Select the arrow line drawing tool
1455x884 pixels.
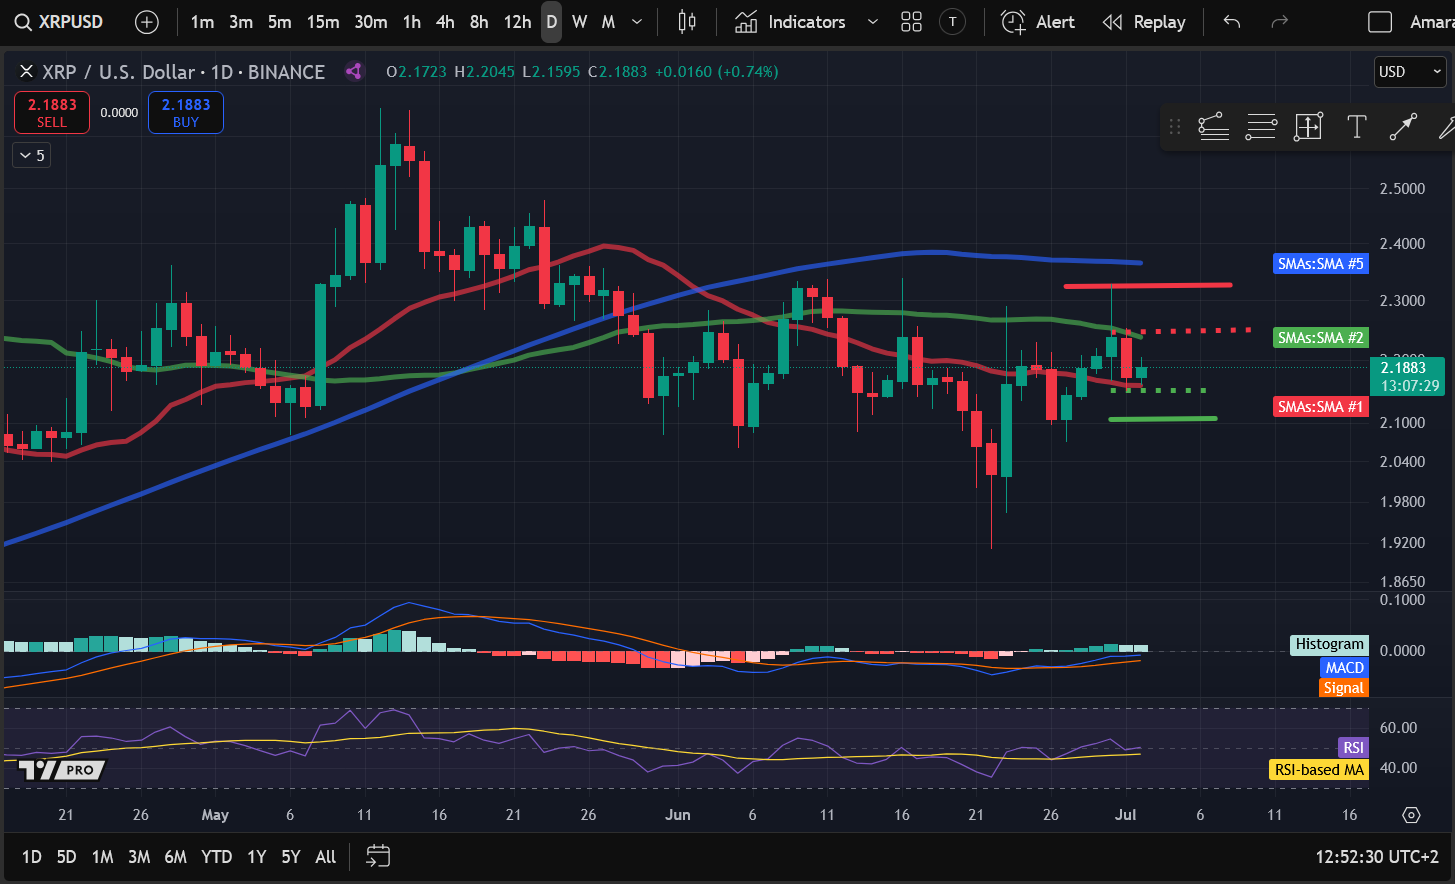tap(1403, 126)
